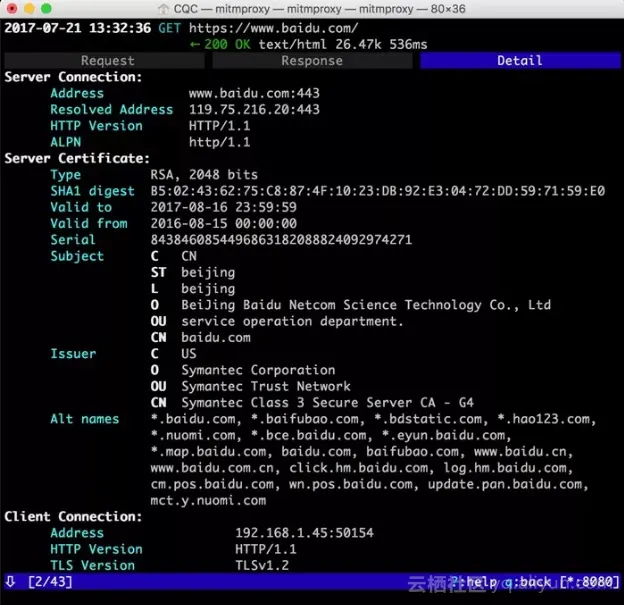Click timestamp 2017-07-21 13:32:36
Image resolution: width=624 pixels, height=605 pixels.
click(x=78, y=28)
